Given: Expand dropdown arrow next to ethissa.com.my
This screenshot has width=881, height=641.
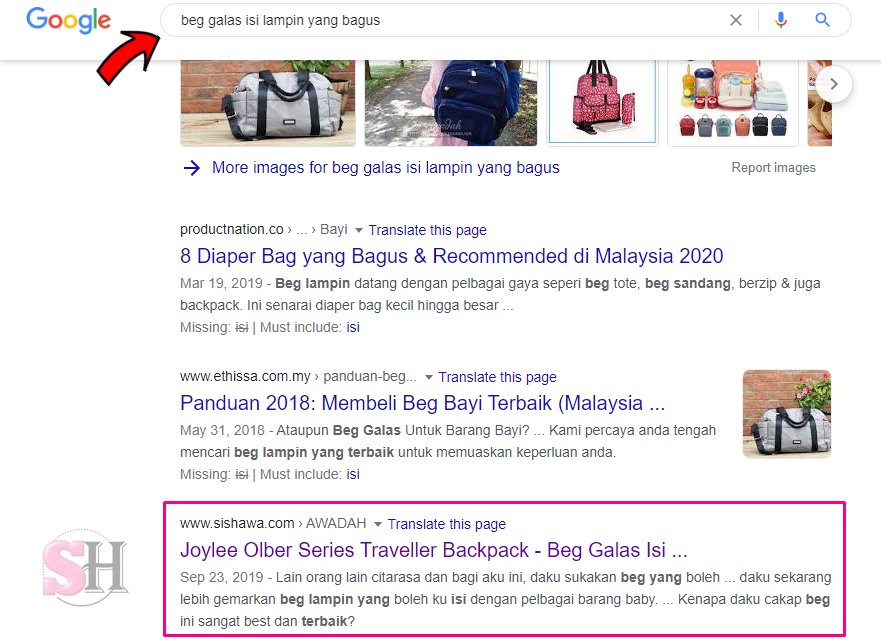Looking at the screenshot, I should [x=429, y=378].
